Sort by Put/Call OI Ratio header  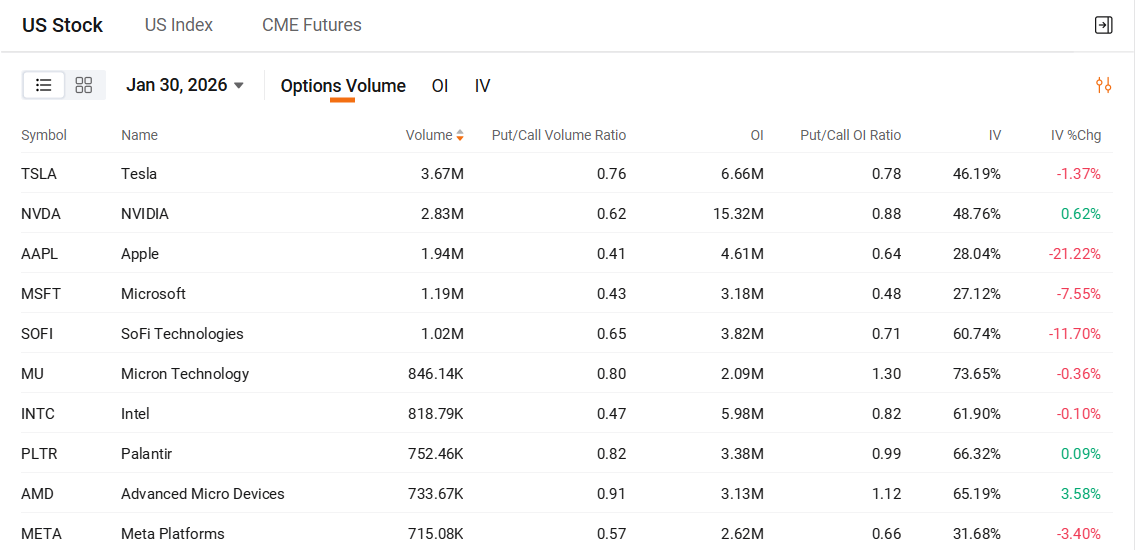pyautogui.click(x=851, y=135)
